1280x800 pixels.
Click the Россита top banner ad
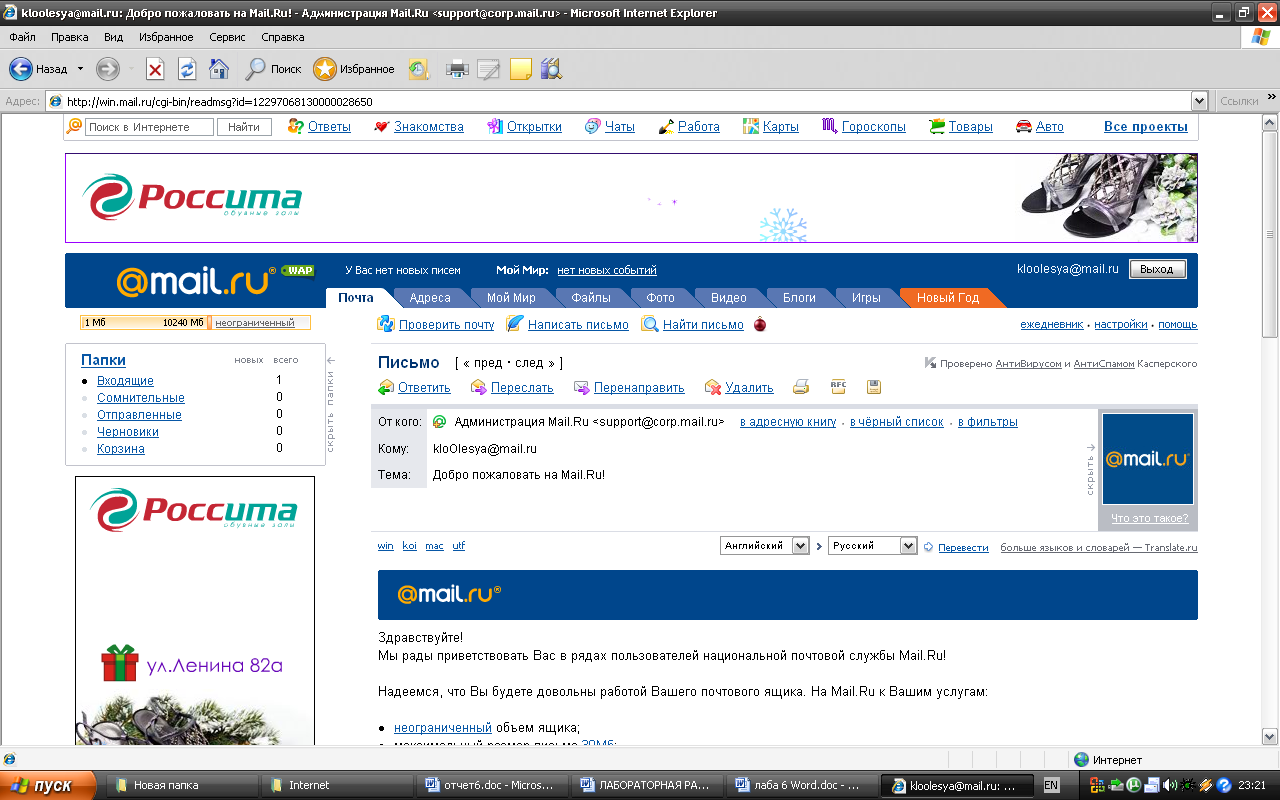click(631, 198)
